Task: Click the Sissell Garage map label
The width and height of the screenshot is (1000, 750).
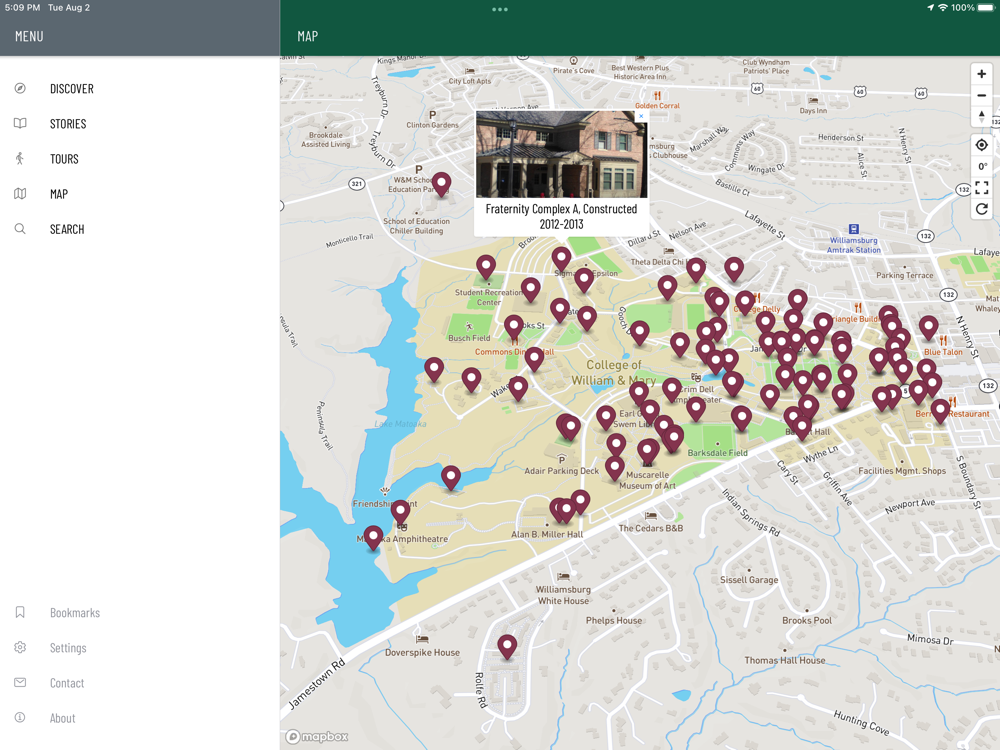Action: (x=749, y=580)
